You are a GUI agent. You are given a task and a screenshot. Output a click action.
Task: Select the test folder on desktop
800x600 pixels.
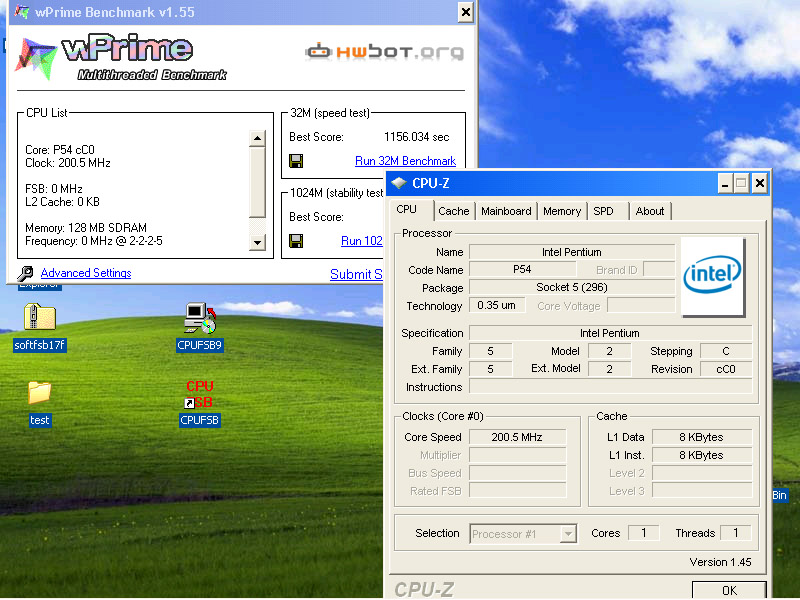pyautogui.click(x=39, y=393)
